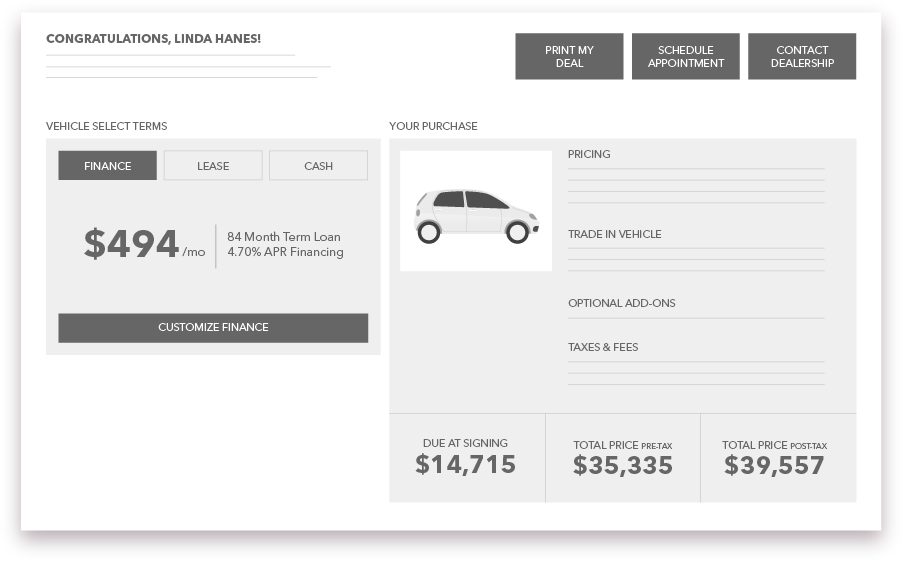Click the 84 Month Term Loan text
Screen dimensions: 903x561
click(283, 237)
